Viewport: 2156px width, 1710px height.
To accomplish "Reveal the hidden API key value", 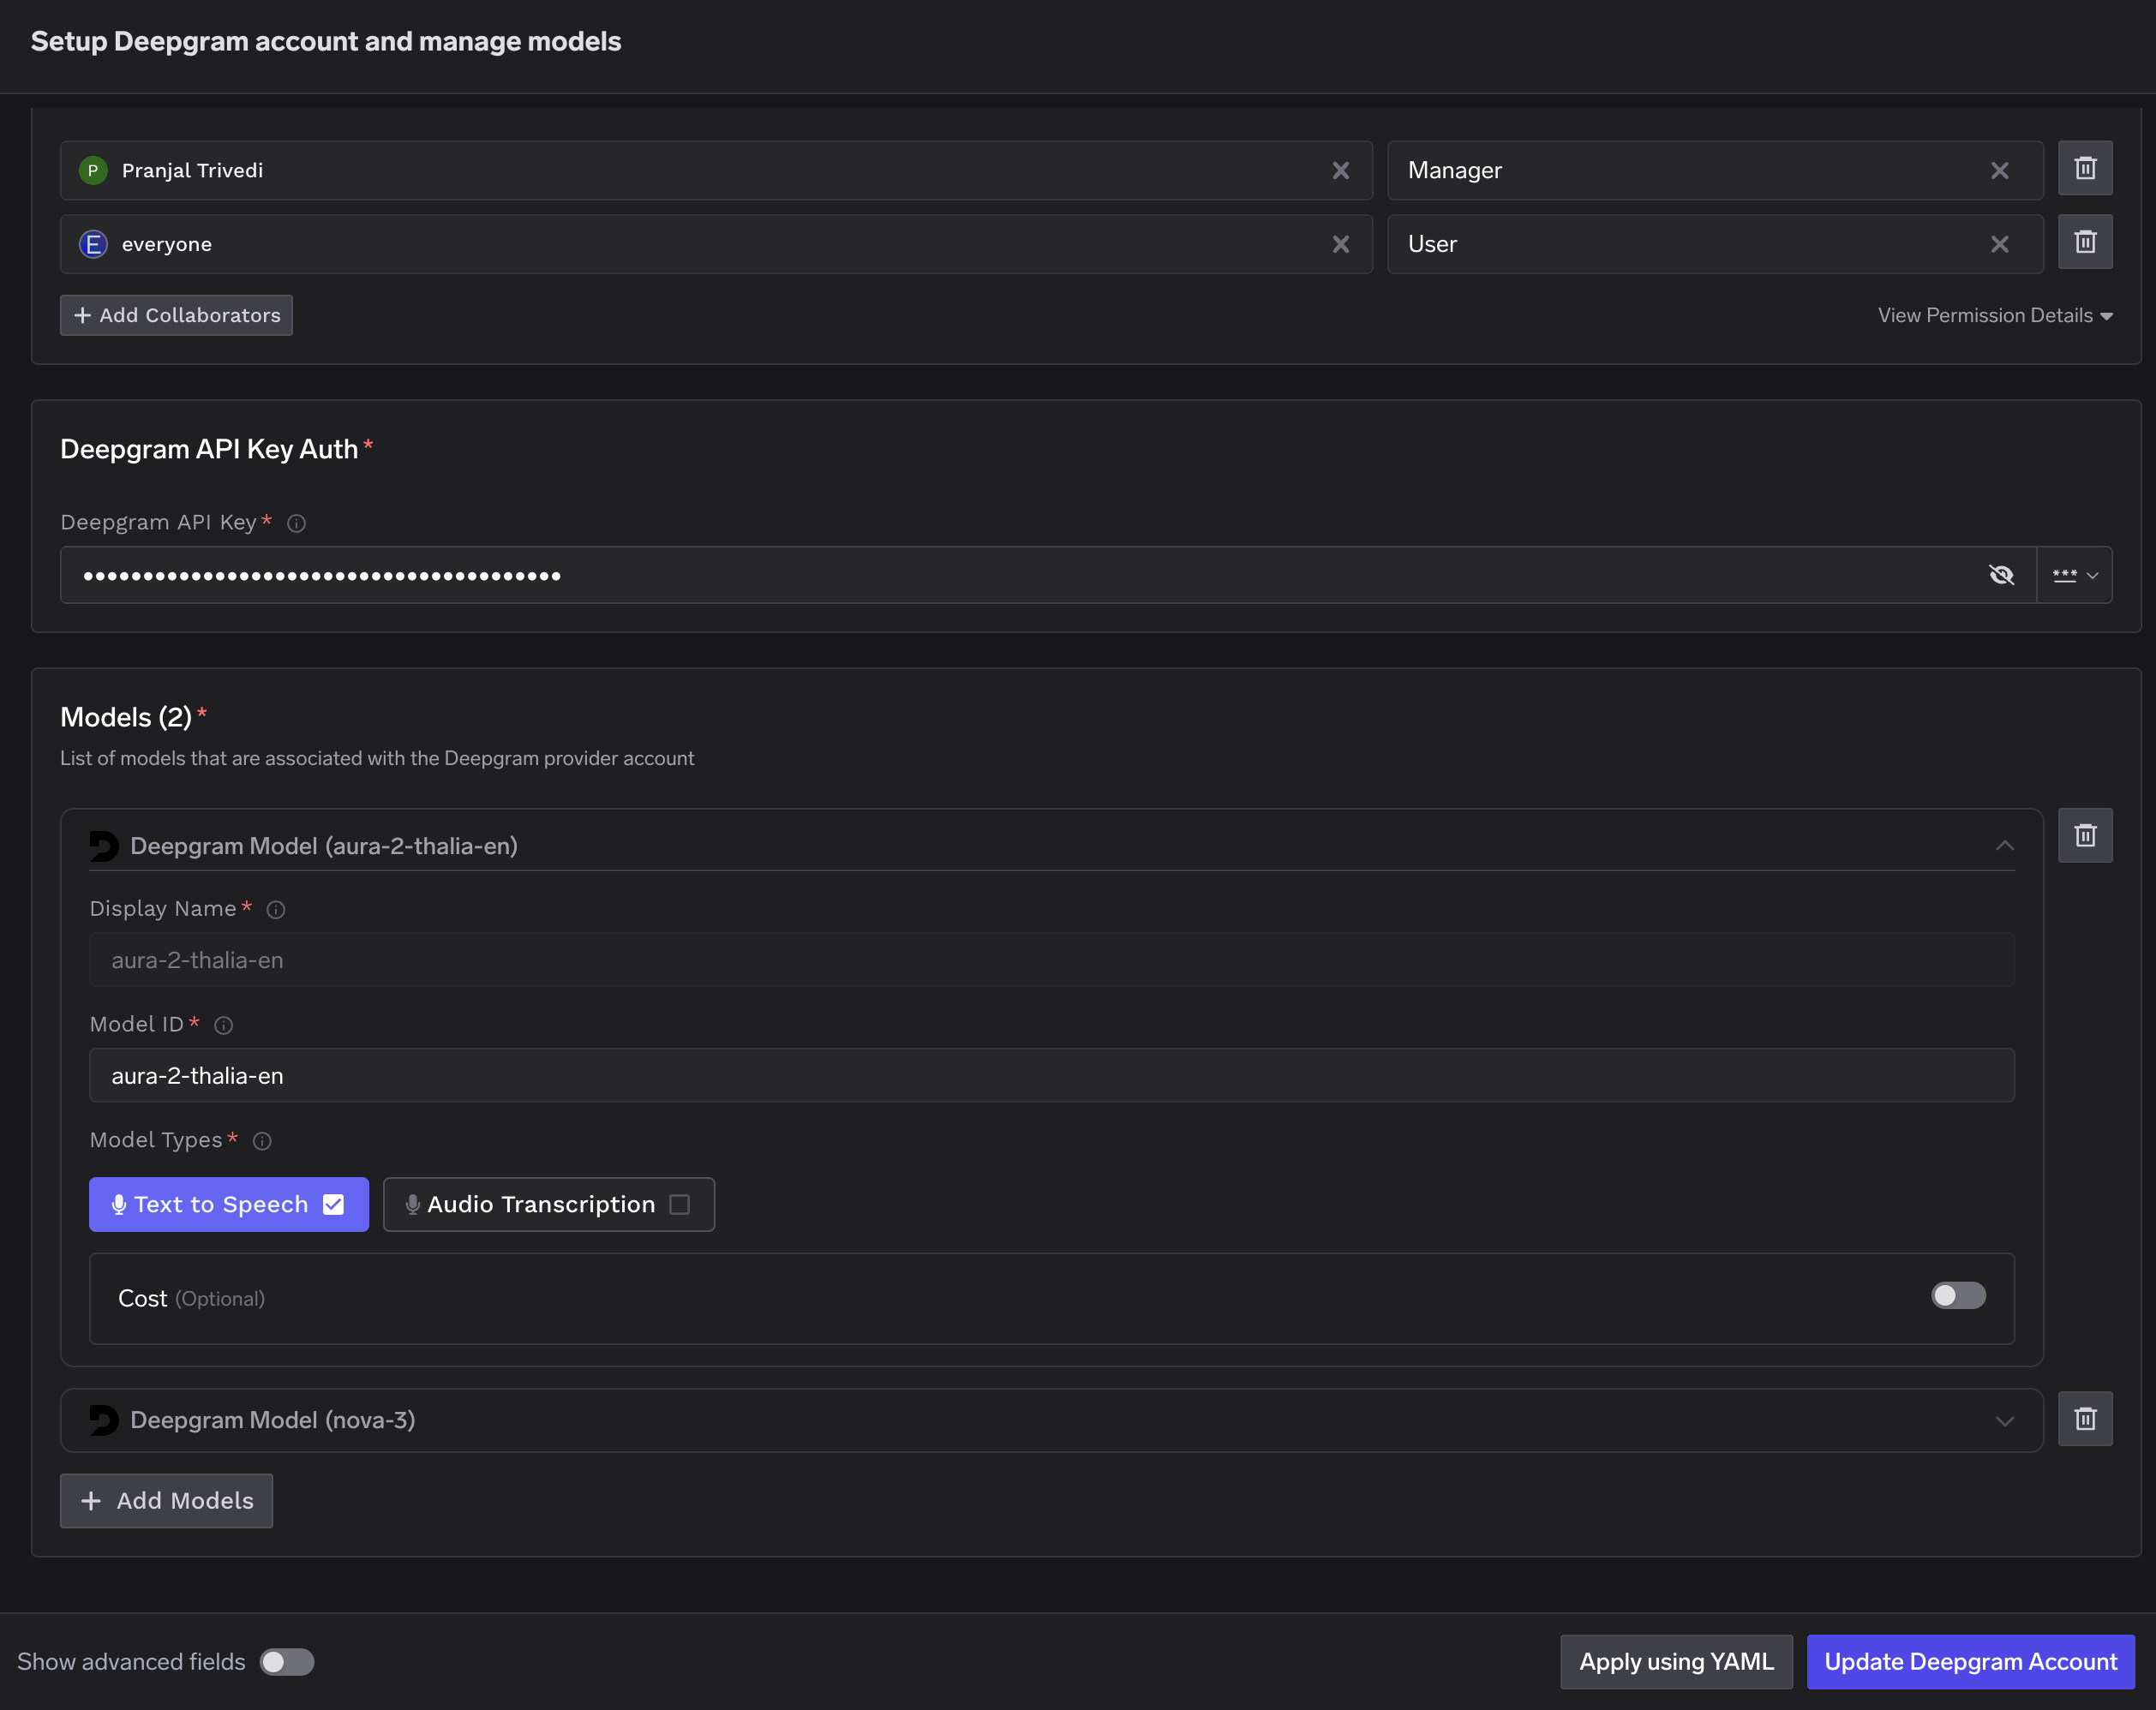I will click(2001, 575).
